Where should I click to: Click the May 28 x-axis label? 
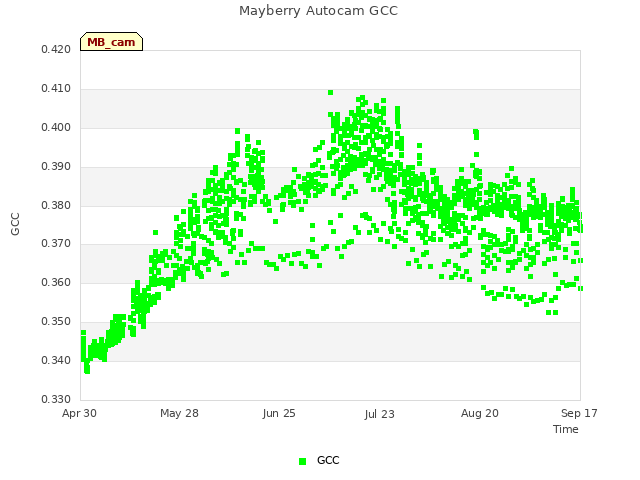click(179, 413)
